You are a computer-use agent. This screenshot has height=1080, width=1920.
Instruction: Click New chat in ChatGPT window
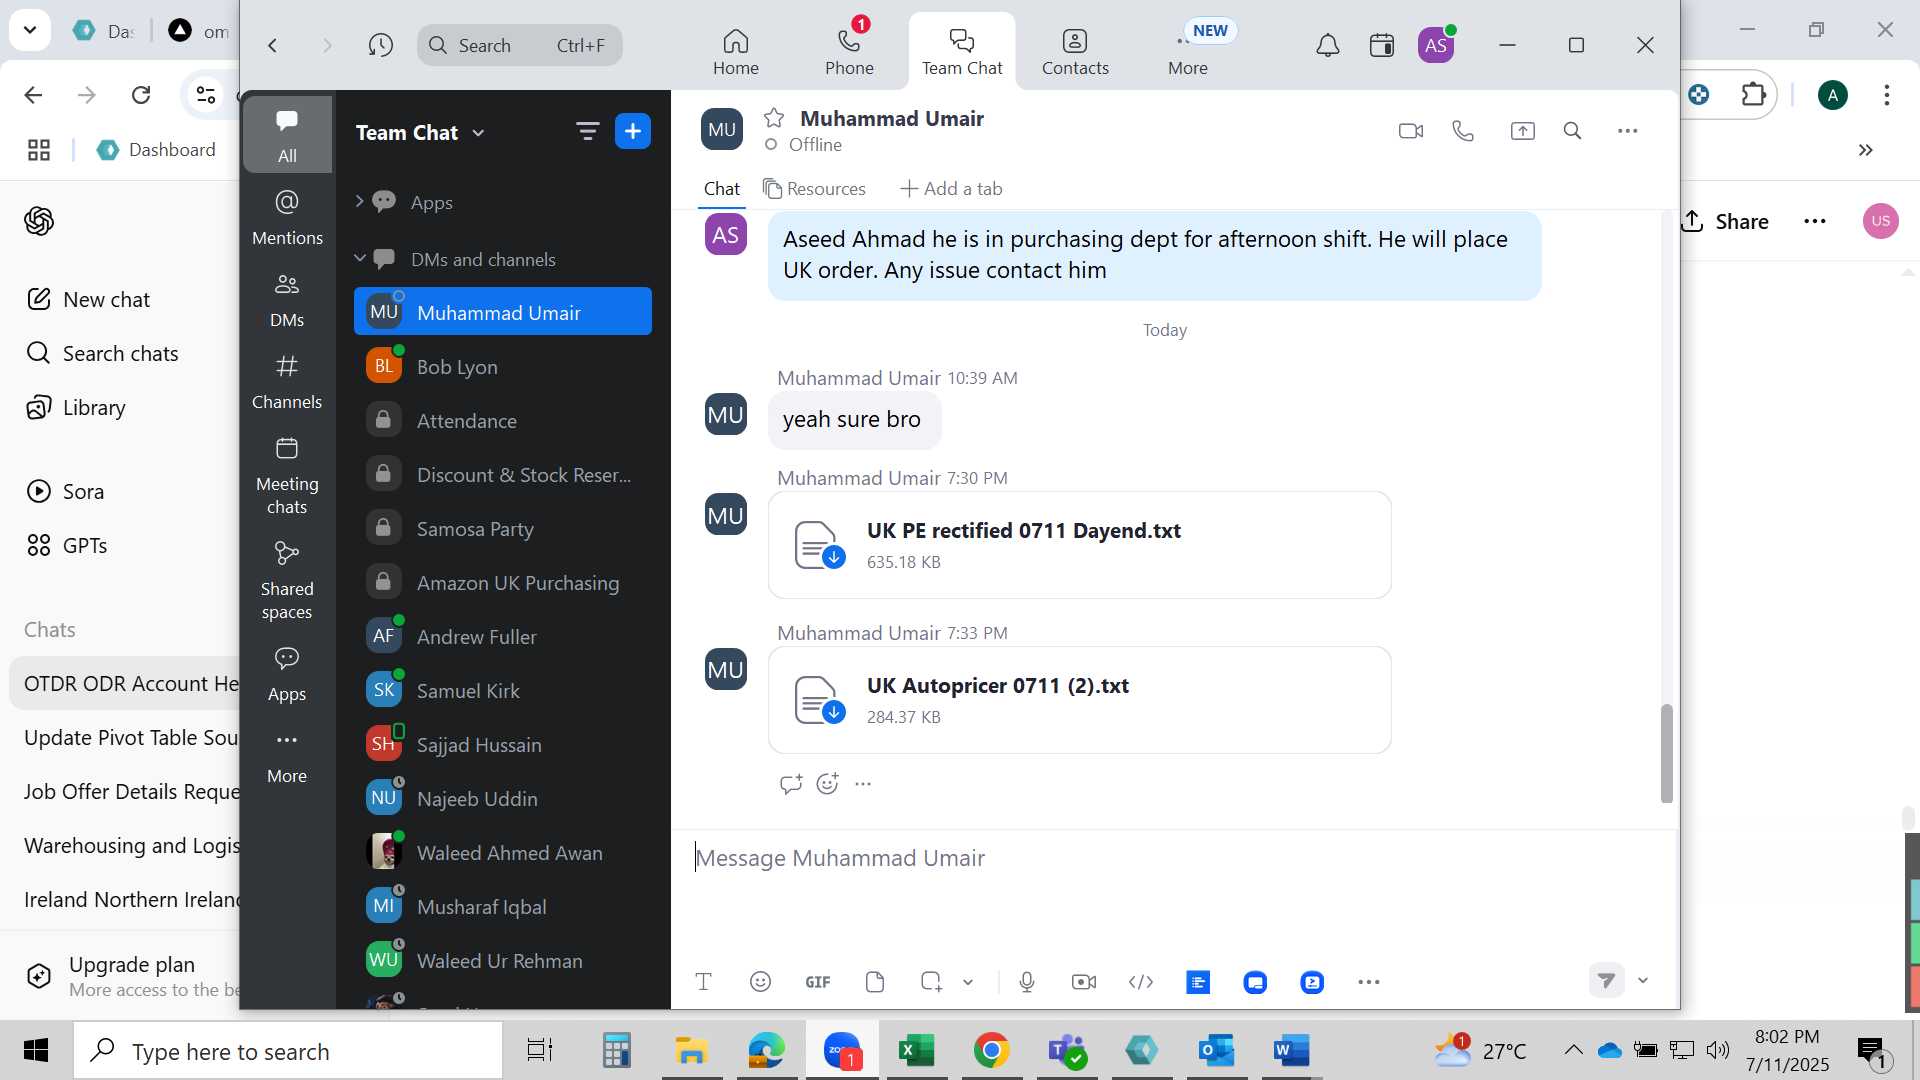(x=88, y=300)
